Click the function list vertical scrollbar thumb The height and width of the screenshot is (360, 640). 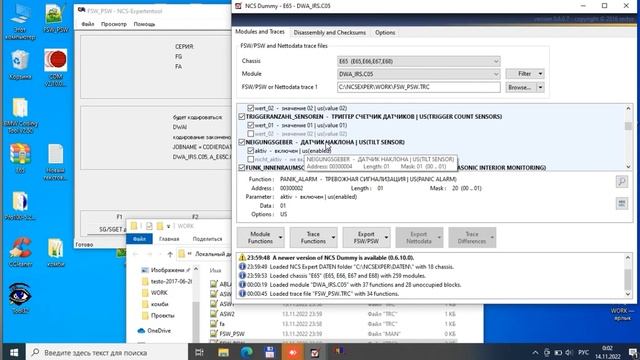[x=628, y=125]
